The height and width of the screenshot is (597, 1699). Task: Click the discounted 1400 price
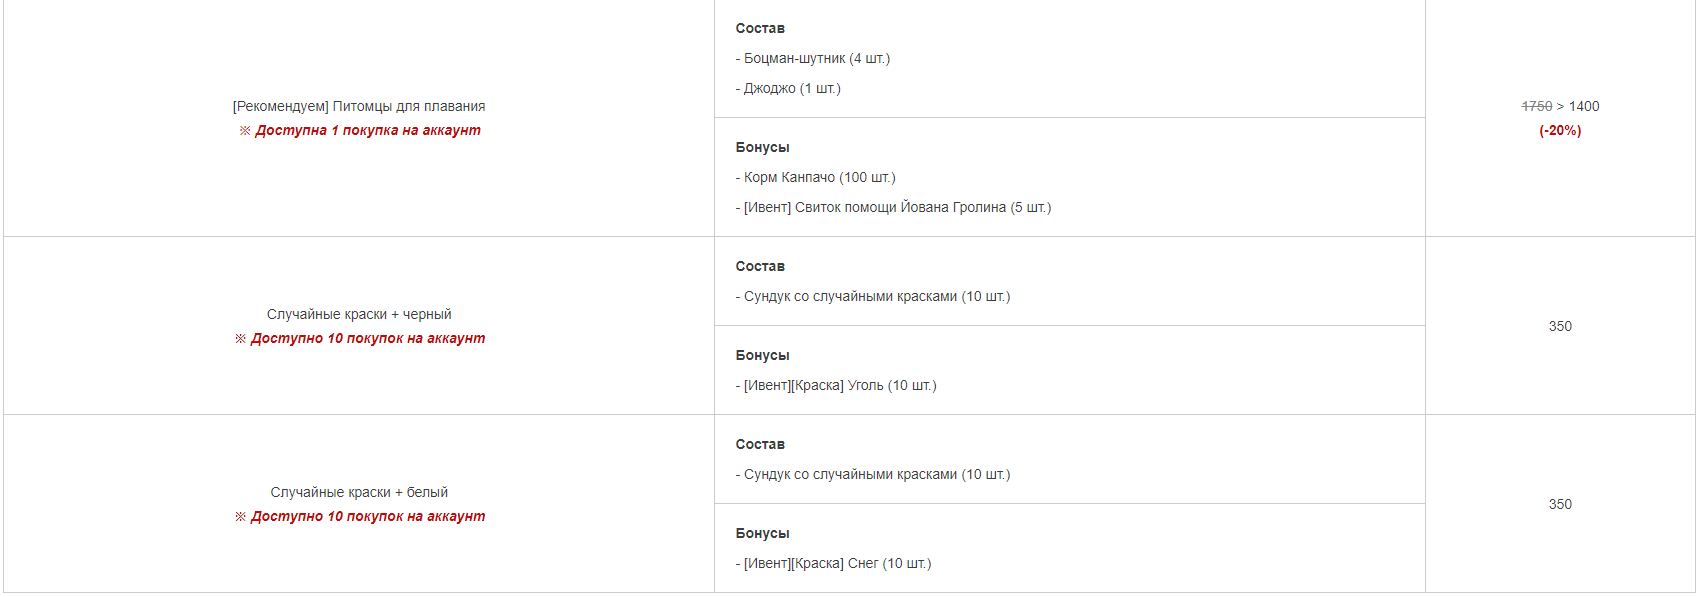(1584, 107)
